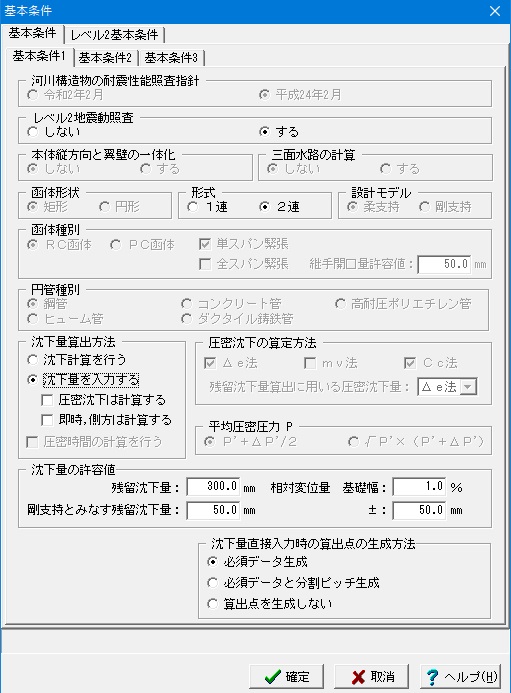Switch to the レベル2基本条件 tab
The height and width of the screenshot is (693, 511).
point(114,34)
